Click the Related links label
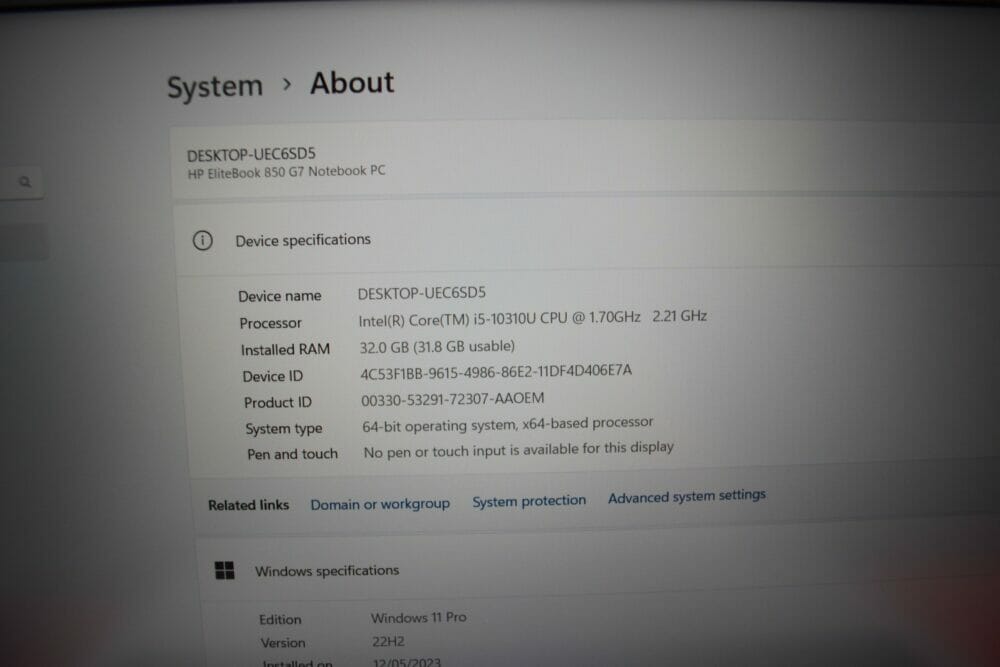Viewport: 1000px width, 667px height. 248,505
